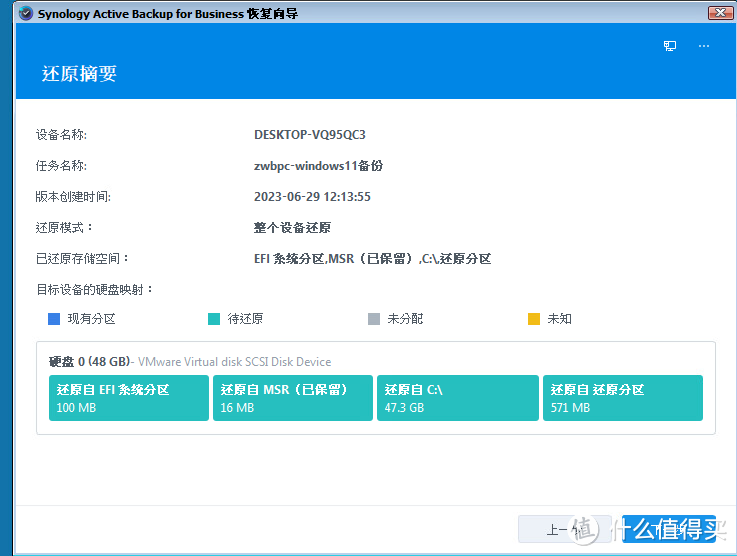The height and width of the screenshot is (556, 737).
Task: Click restore mode value 整个设备还原
Action: [292, 227]
